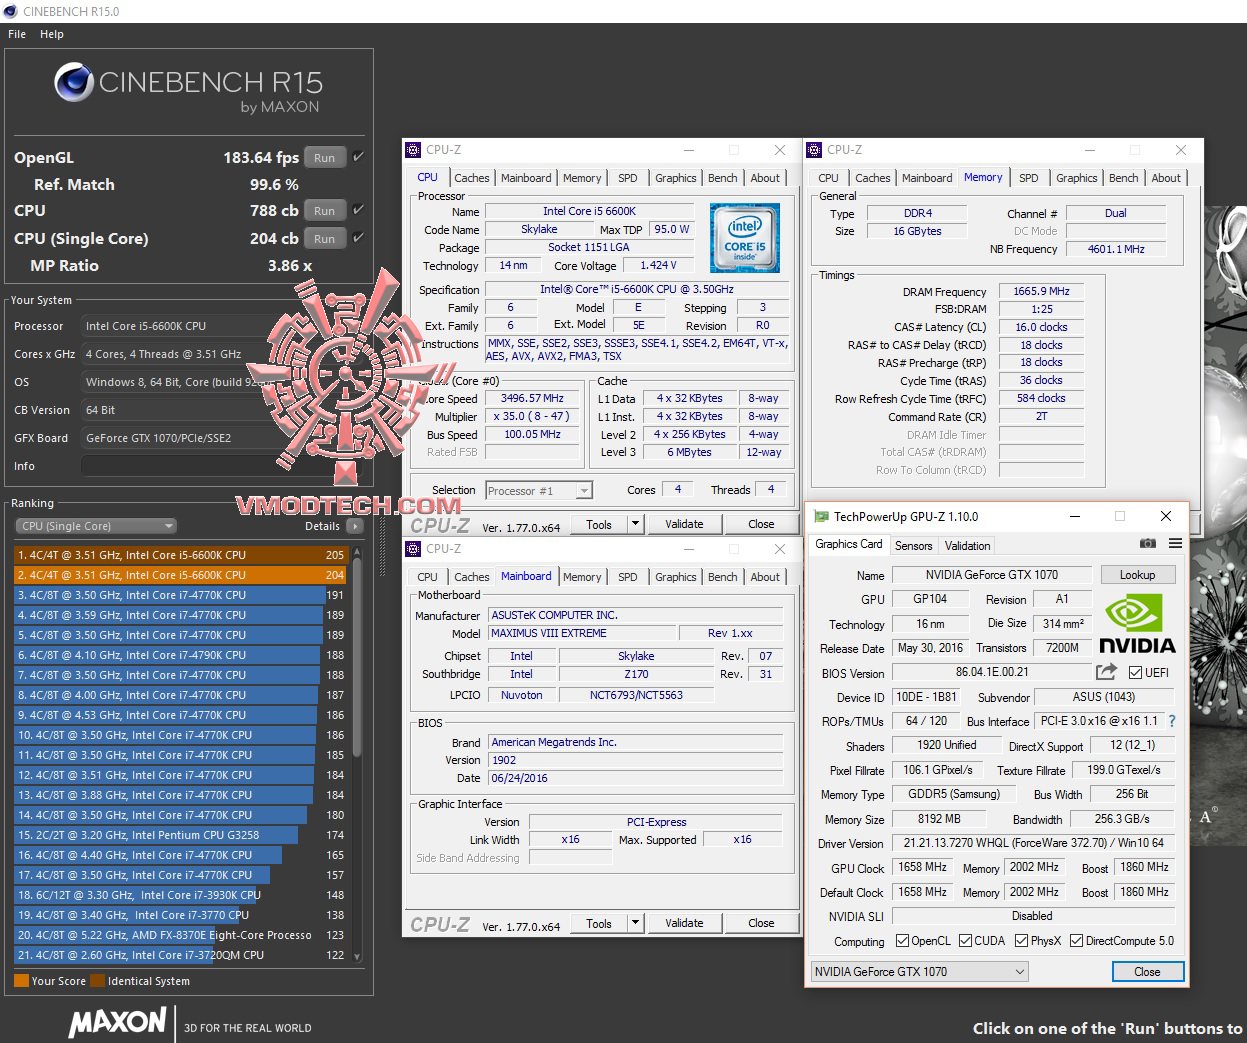
Task: Toggle the CPU (Single Core) test checkbox
Action: pos(358,238)
